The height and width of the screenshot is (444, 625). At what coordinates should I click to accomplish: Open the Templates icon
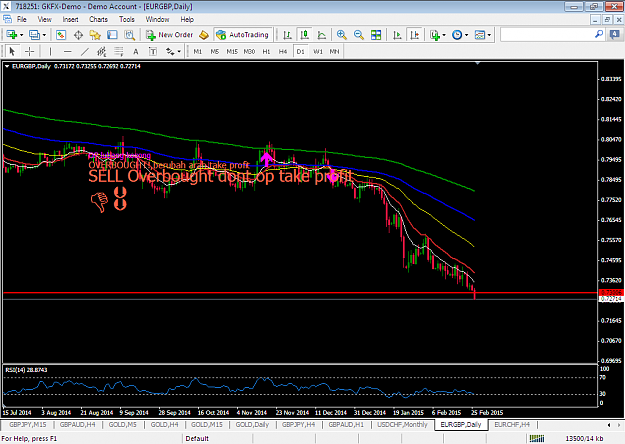coord(480,35)
